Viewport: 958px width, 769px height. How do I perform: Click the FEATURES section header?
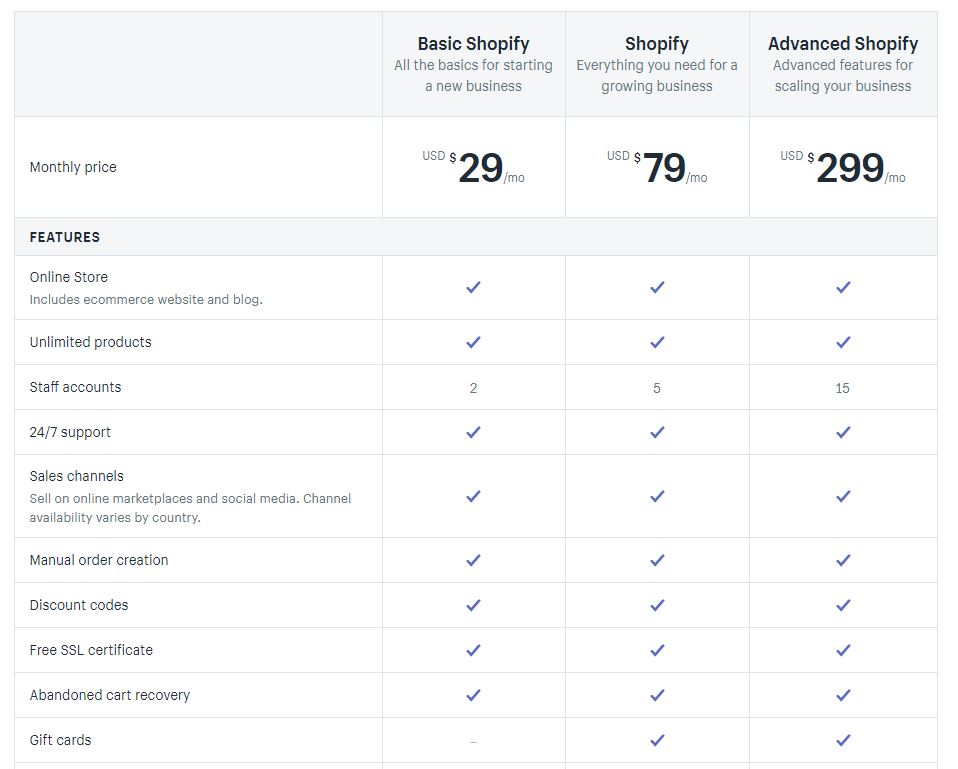[65, 237]
